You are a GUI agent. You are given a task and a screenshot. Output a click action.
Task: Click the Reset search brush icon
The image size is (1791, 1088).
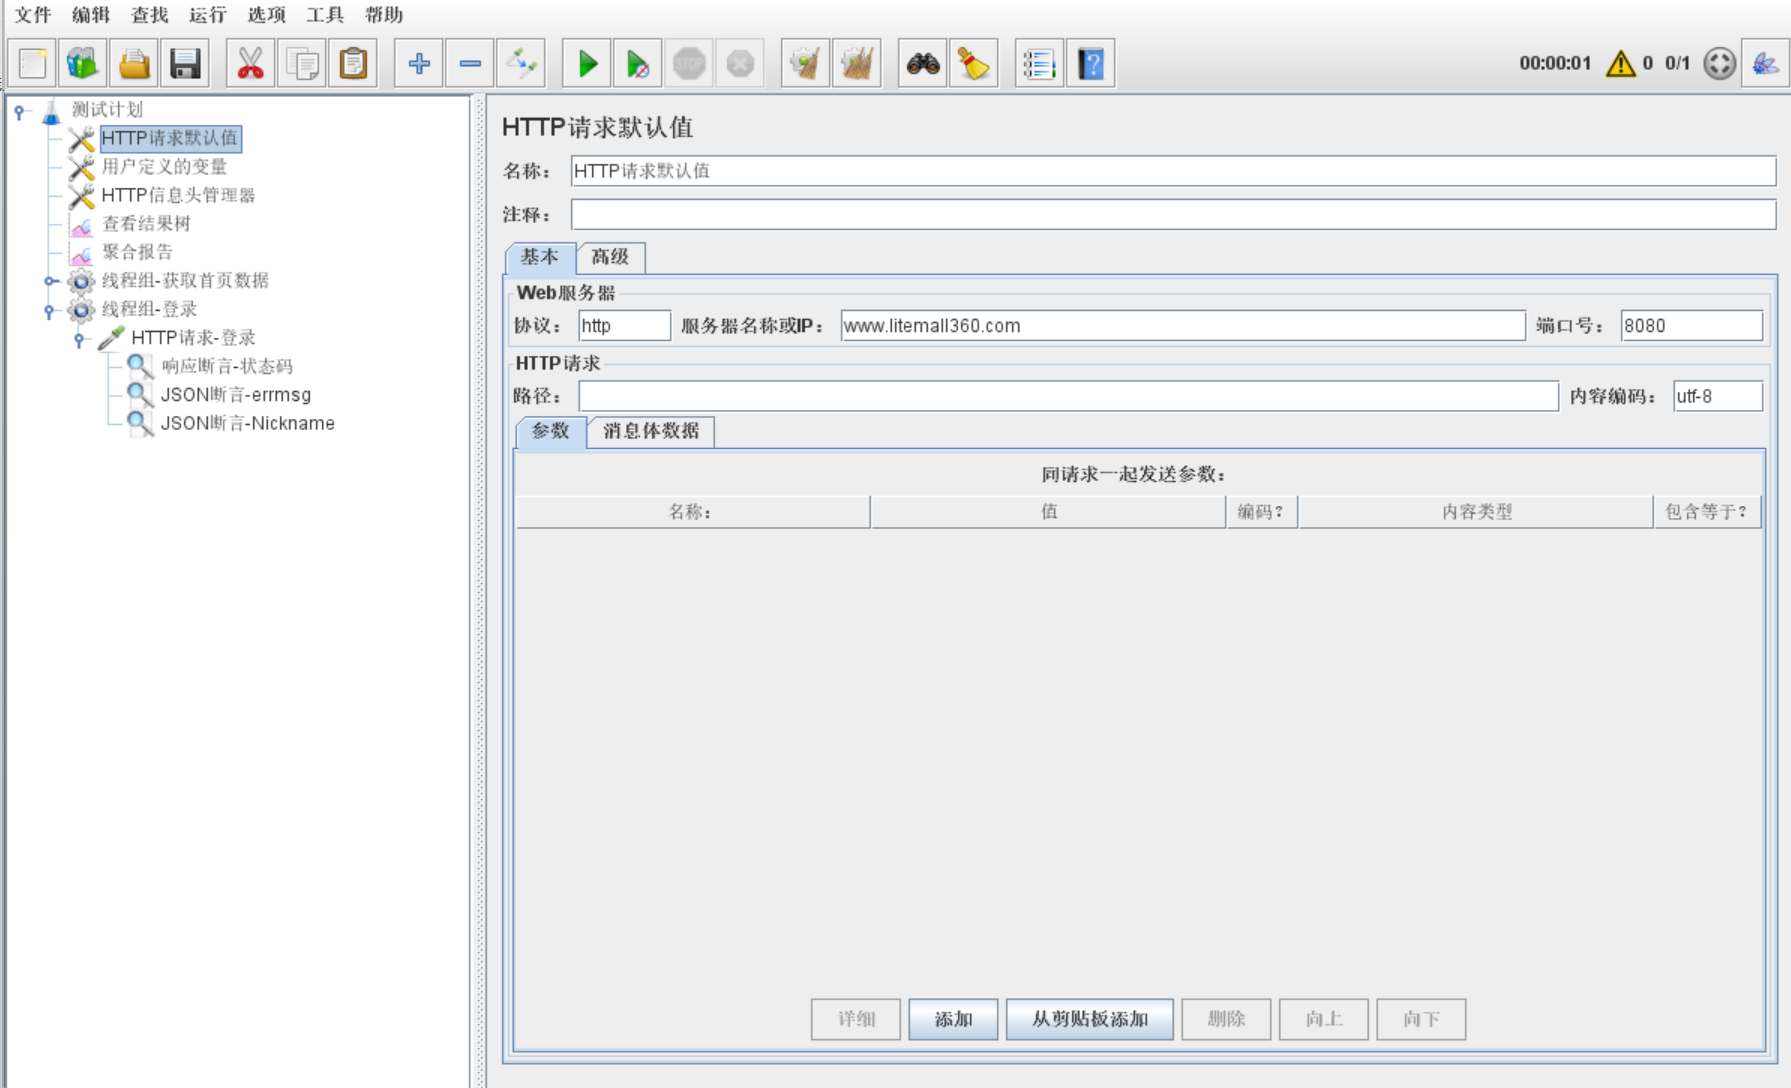pyautogui.click(x=973, y=64)
